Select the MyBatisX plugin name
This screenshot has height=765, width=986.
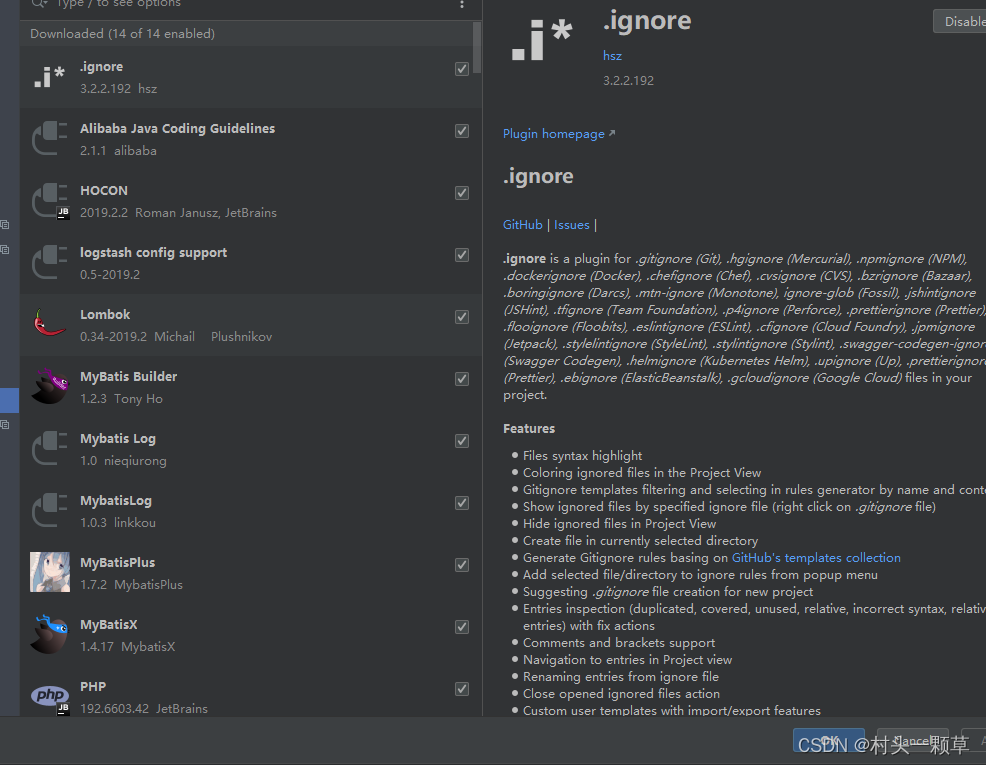coord(108,625)
